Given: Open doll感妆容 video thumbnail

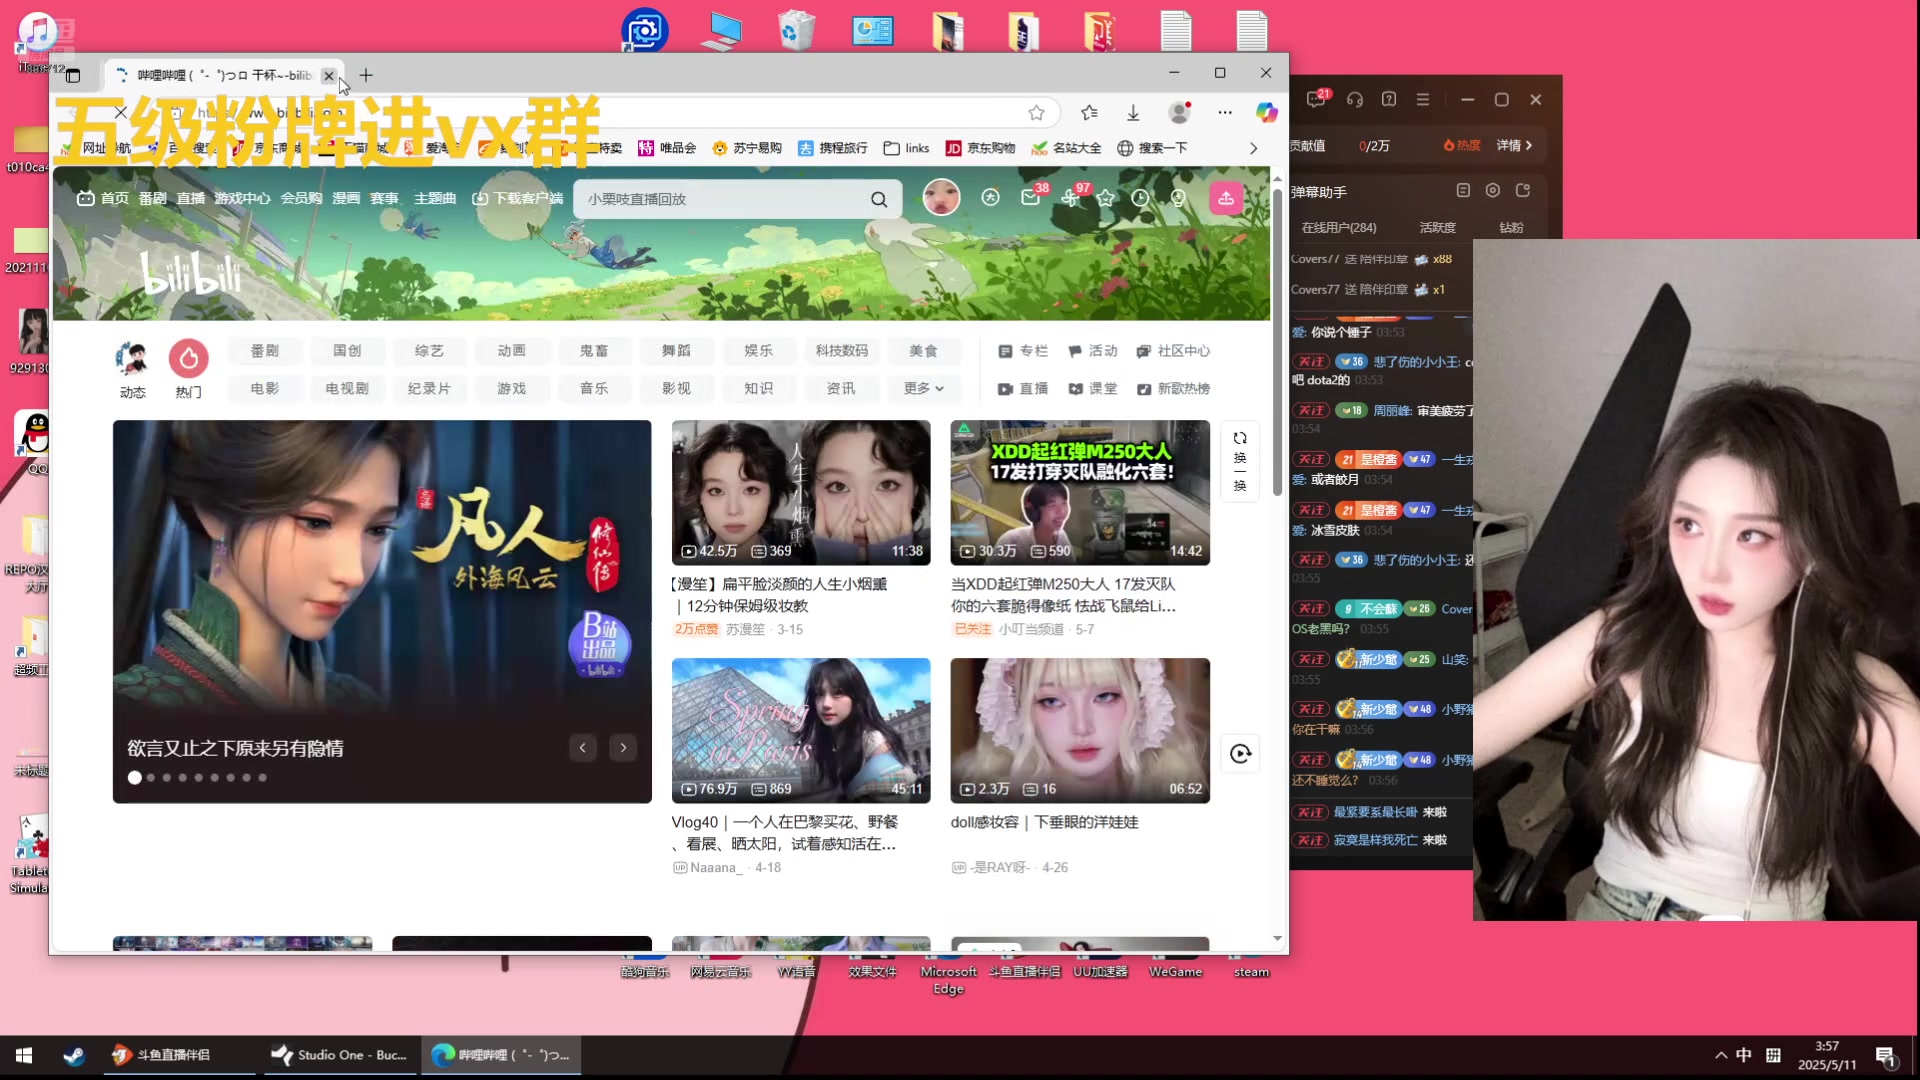Looking at the screenshot, I should [1080, 731].
